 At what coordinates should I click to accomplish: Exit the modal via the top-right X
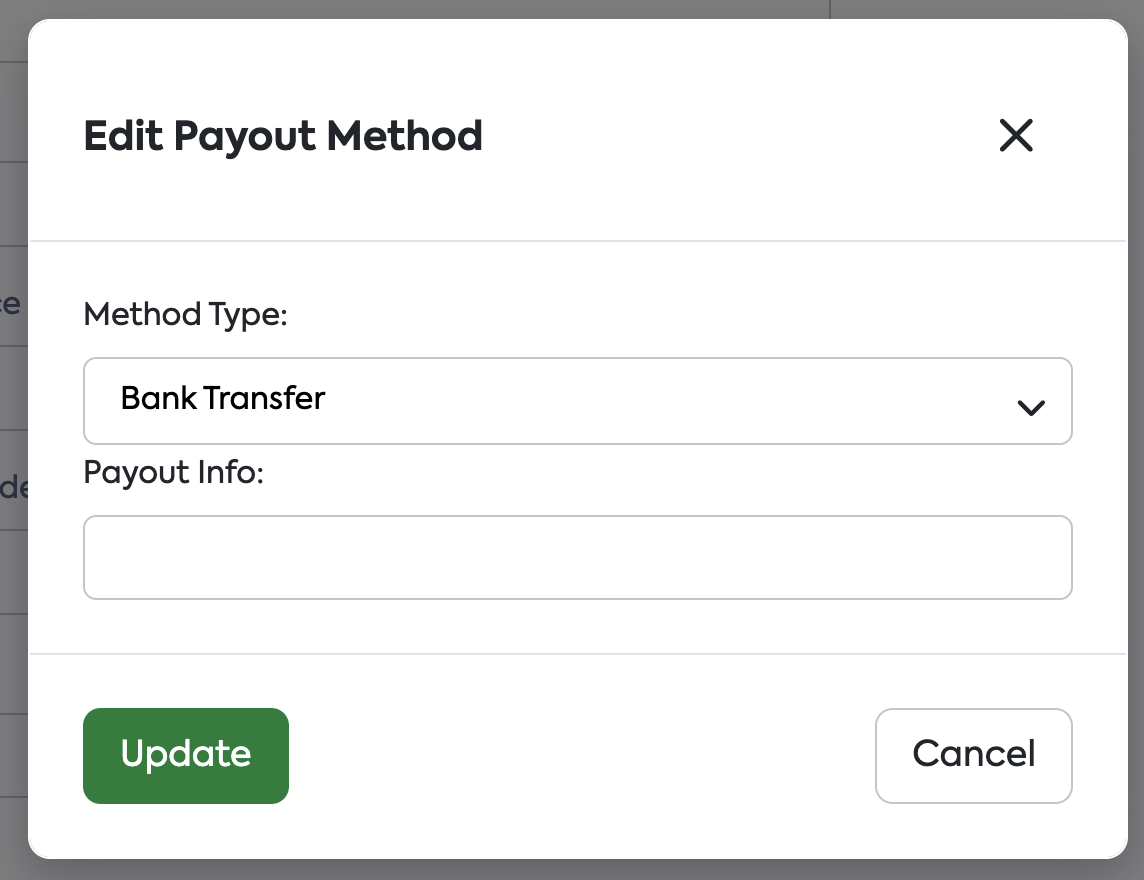pyautogui.click(x=1015, y=135)
